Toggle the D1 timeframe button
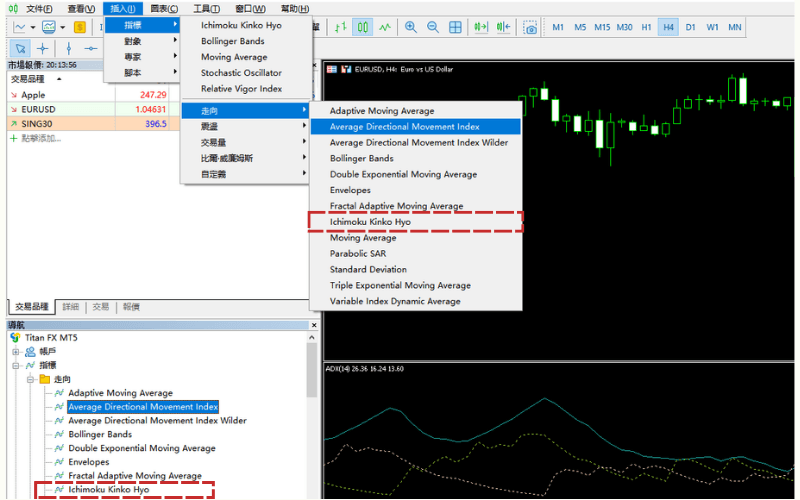Viewport: 800px width, 500px height. pyautogui.click(x=690, y=27)
